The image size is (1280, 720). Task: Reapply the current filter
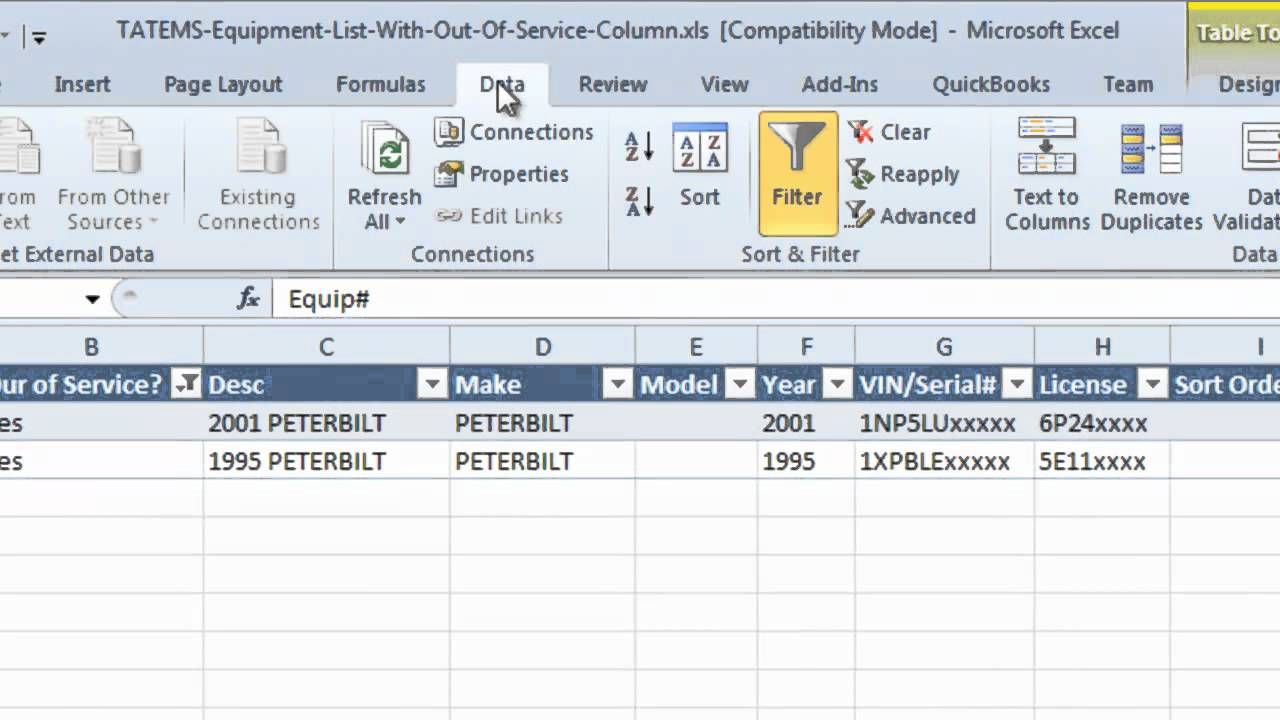[x=903, y=174]
